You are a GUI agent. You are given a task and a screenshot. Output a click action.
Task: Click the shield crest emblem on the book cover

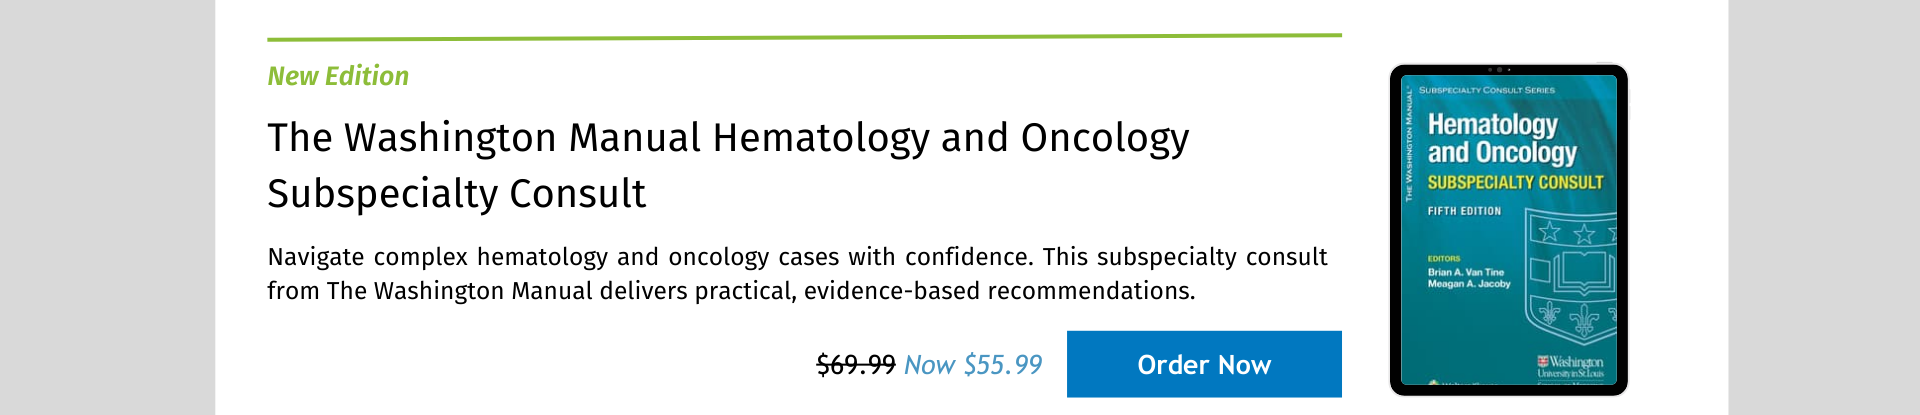pos(1570,282)
